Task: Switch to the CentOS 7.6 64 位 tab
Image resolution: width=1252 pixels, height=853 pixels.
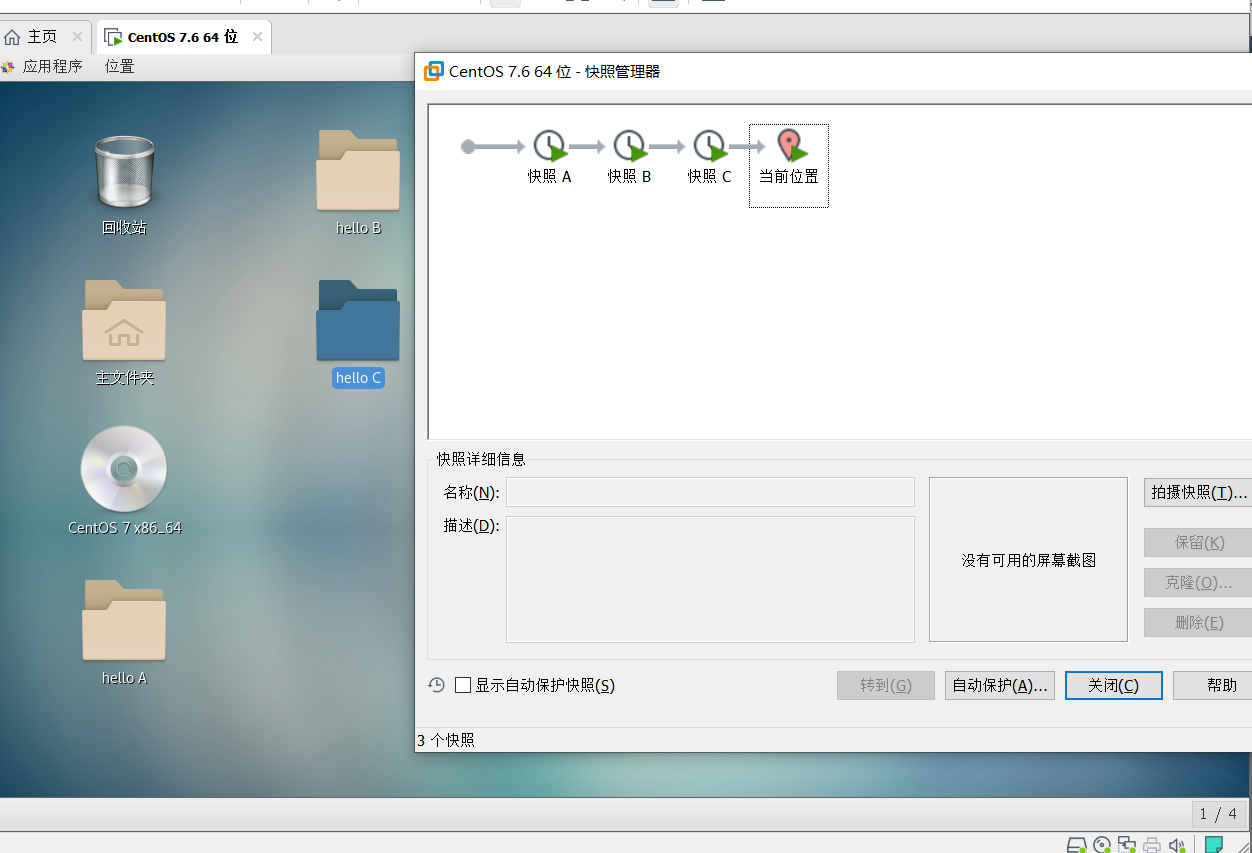Action: click(183, 37)
